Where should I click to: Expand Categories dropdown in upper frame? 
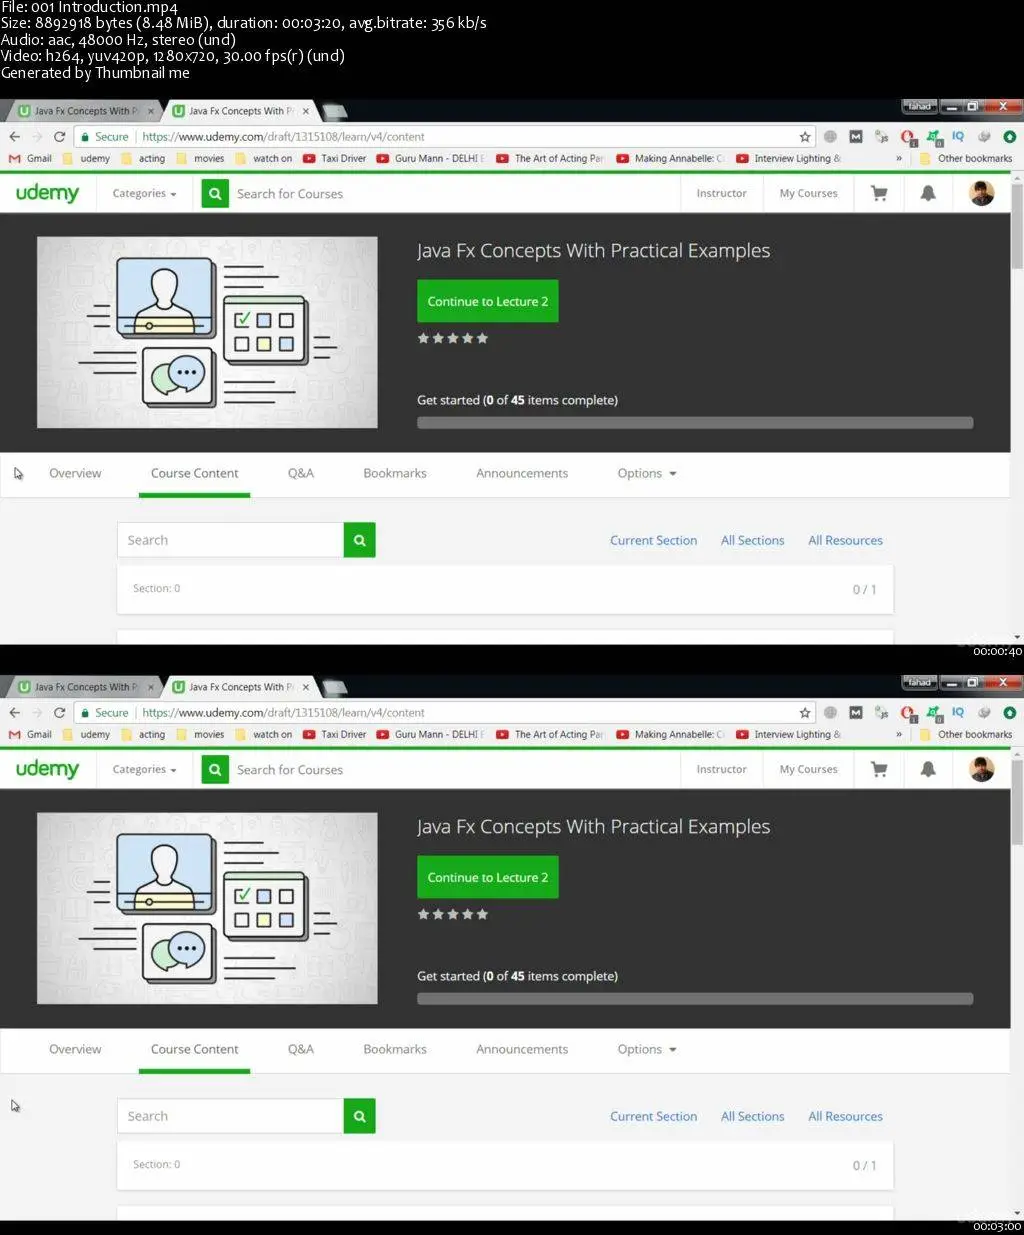pyautogui.click(x=144, y=194)
